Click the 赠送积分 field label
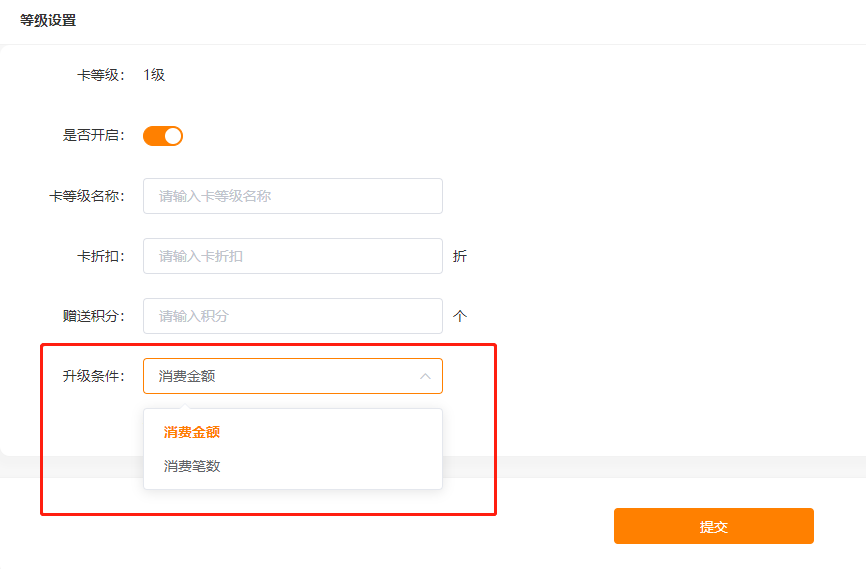Screen dimensions: 866x569 click(94, 316)
